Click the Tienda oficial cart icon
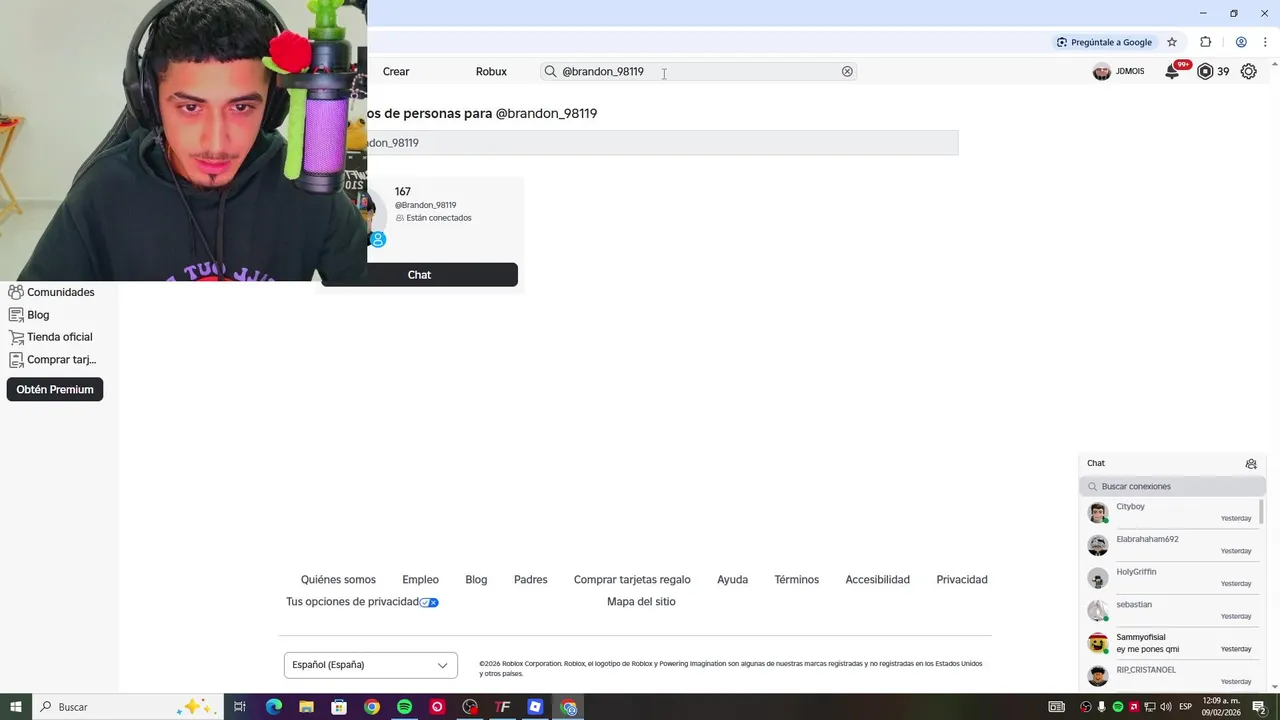The width and height of the screenshot is (1280, 720). pyautogui.click(x=15, y=337)
